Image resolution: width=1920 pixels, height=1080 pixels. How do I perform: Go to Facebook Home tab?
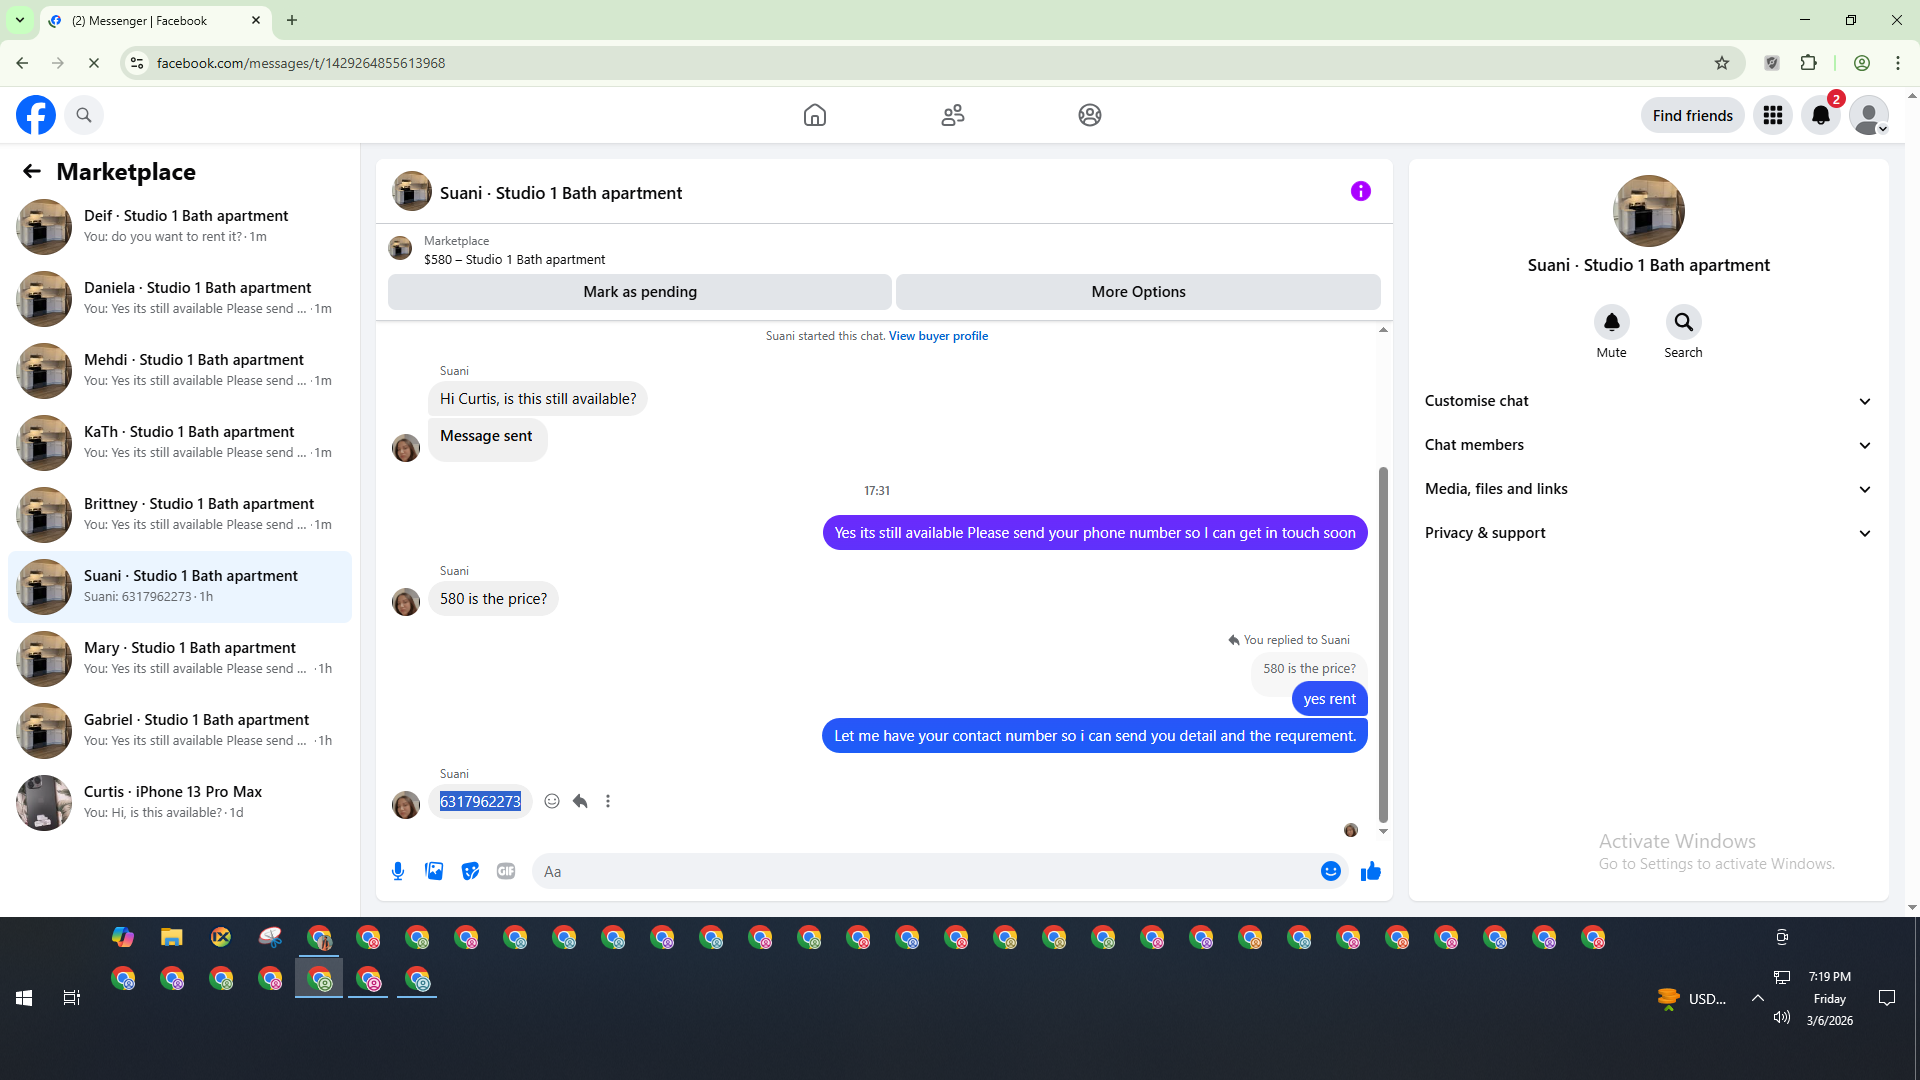coord(815,115)
